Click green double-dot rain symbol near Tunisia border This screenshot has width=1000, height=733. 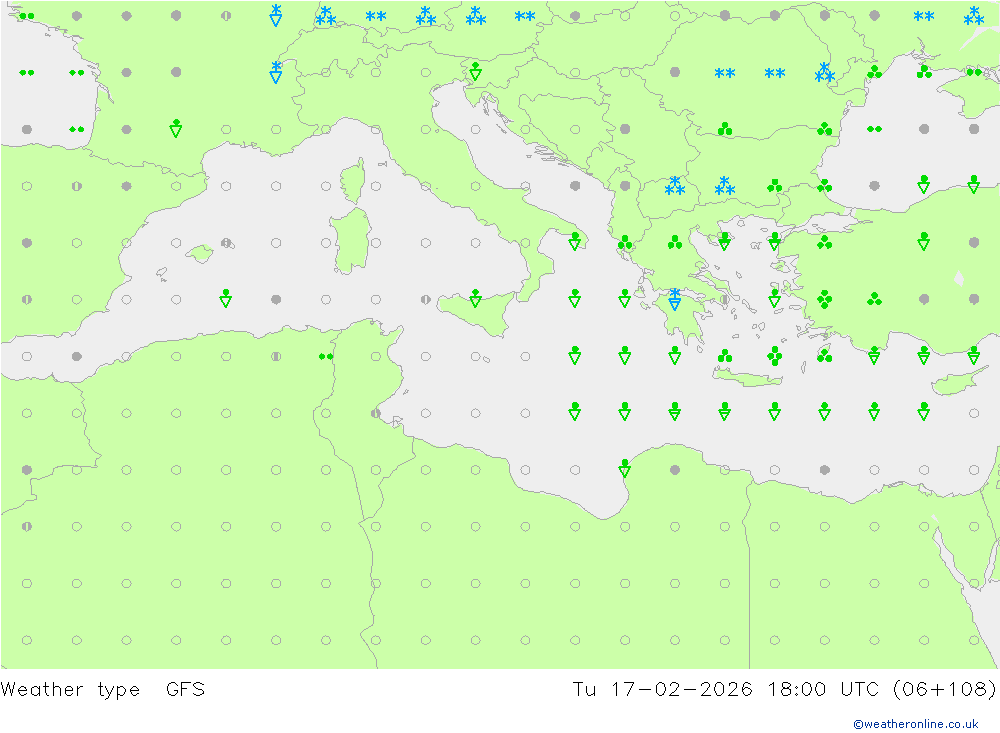[325, 356]
